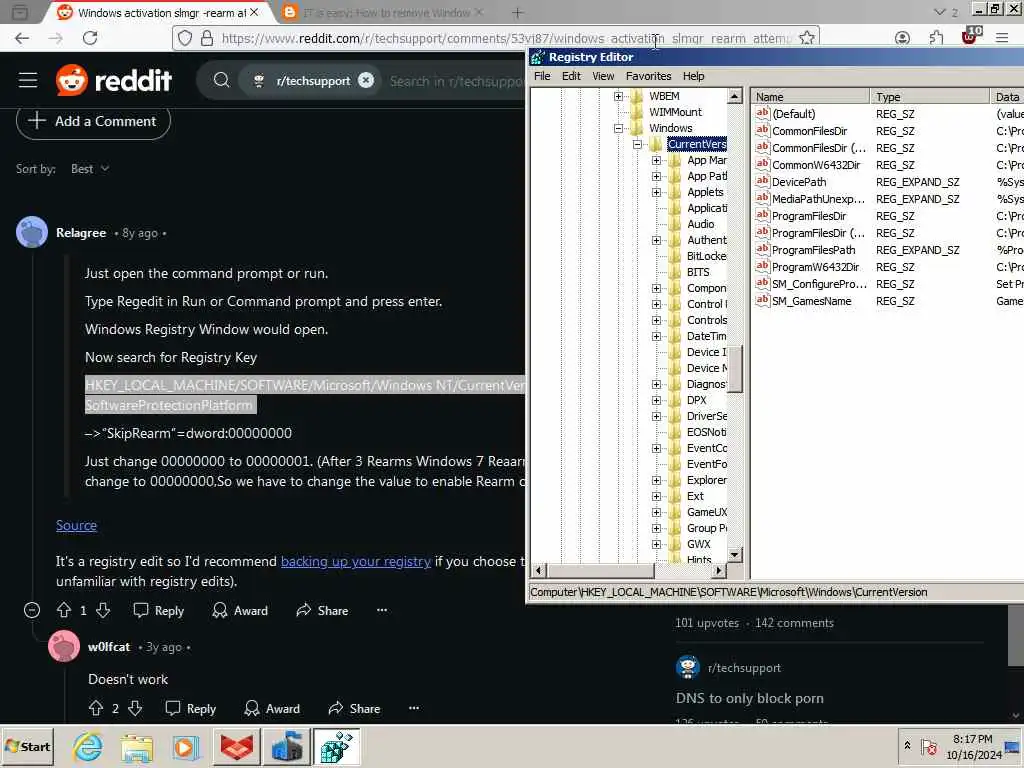Share w0lfcat's comment
Screen dimensions: 1024x768
pyautogui.click(x=355, y=709)
